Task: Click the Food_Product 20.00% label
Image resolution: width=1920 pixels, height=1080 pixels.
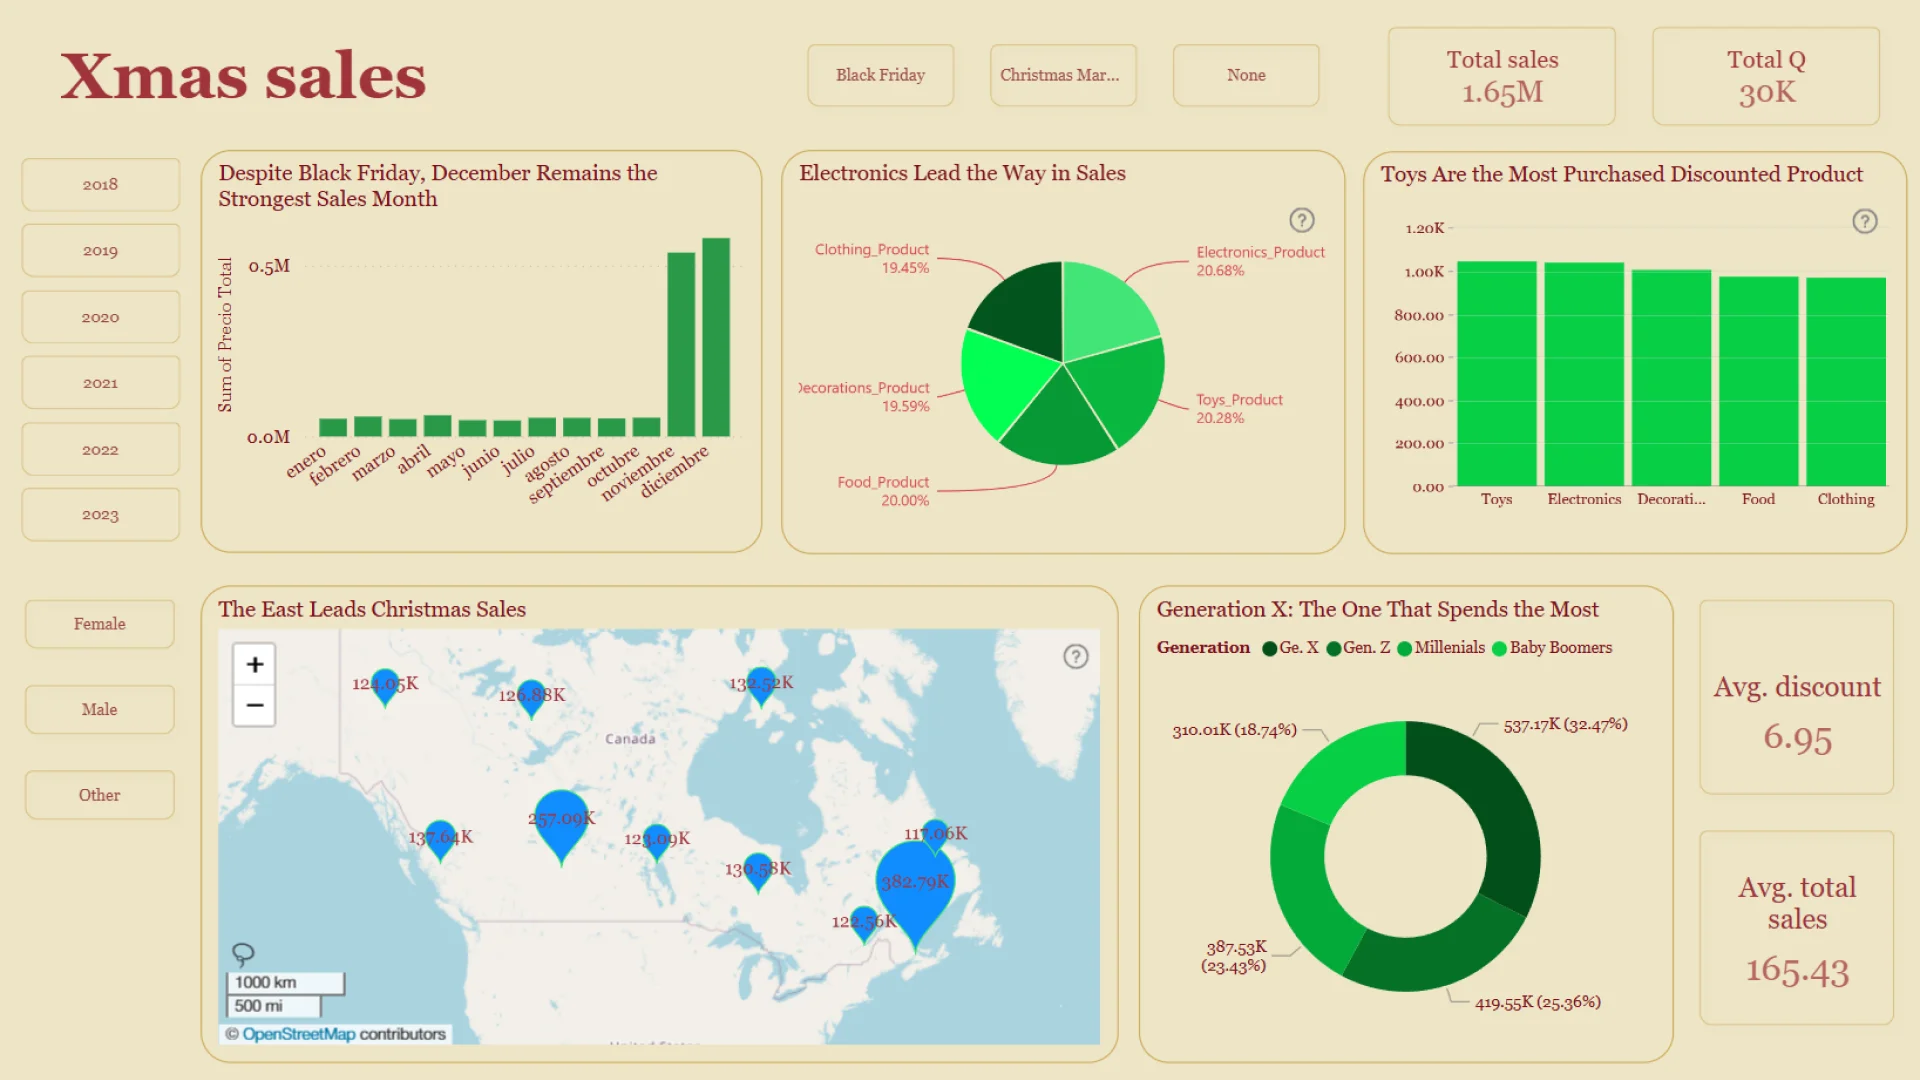Action: (x=884, y=491)
